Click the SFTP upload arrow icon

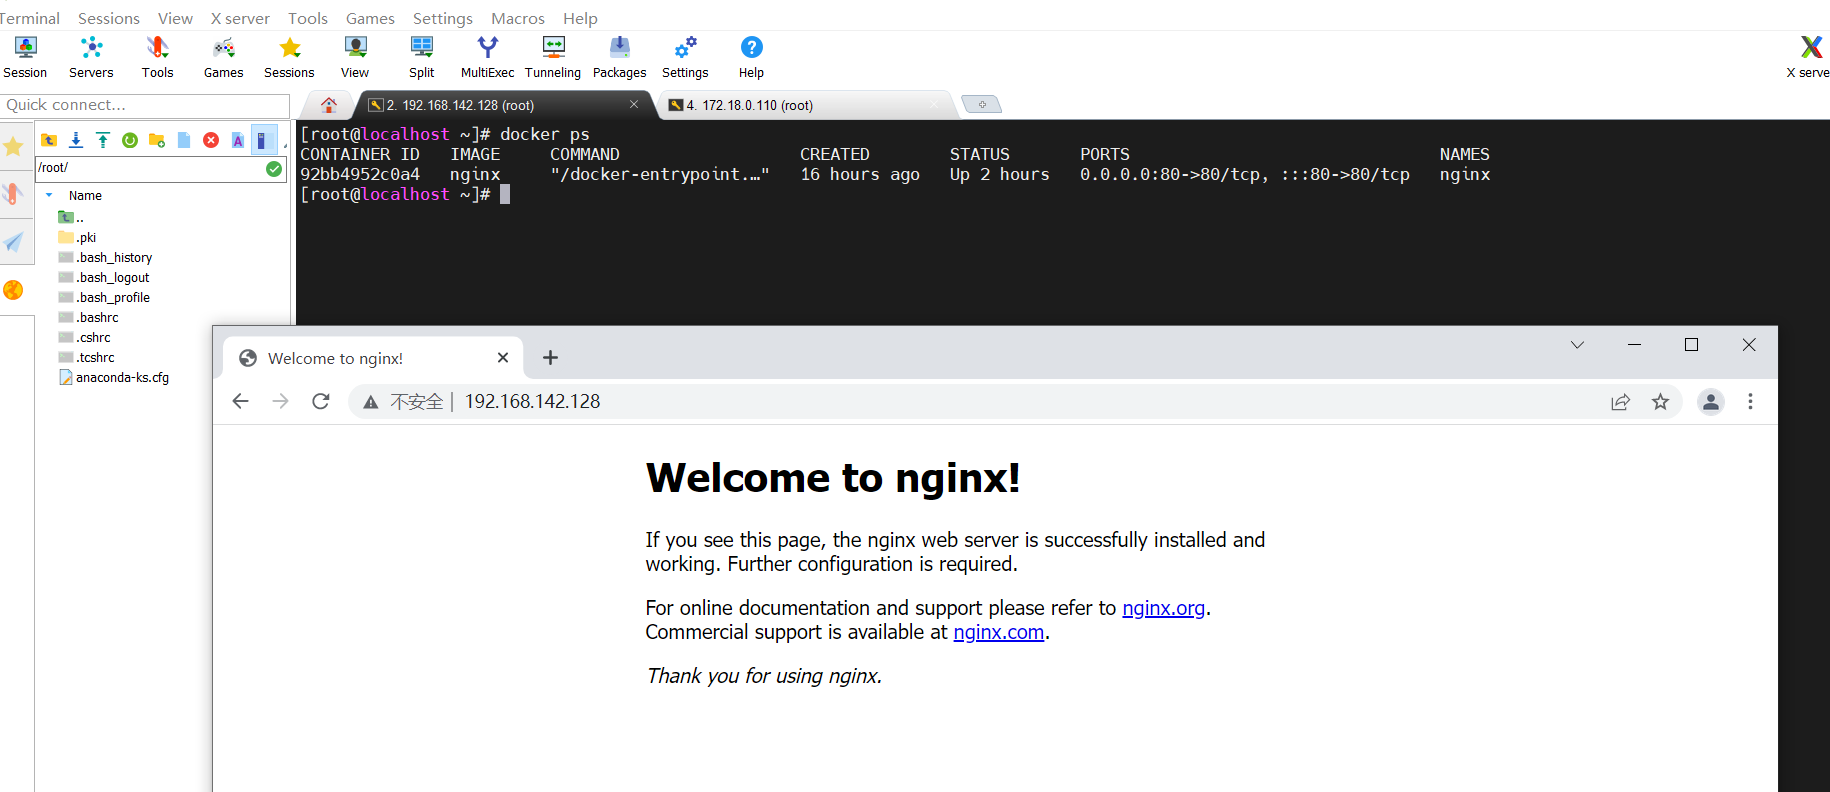pyautogui.click(x=103, y=140)
